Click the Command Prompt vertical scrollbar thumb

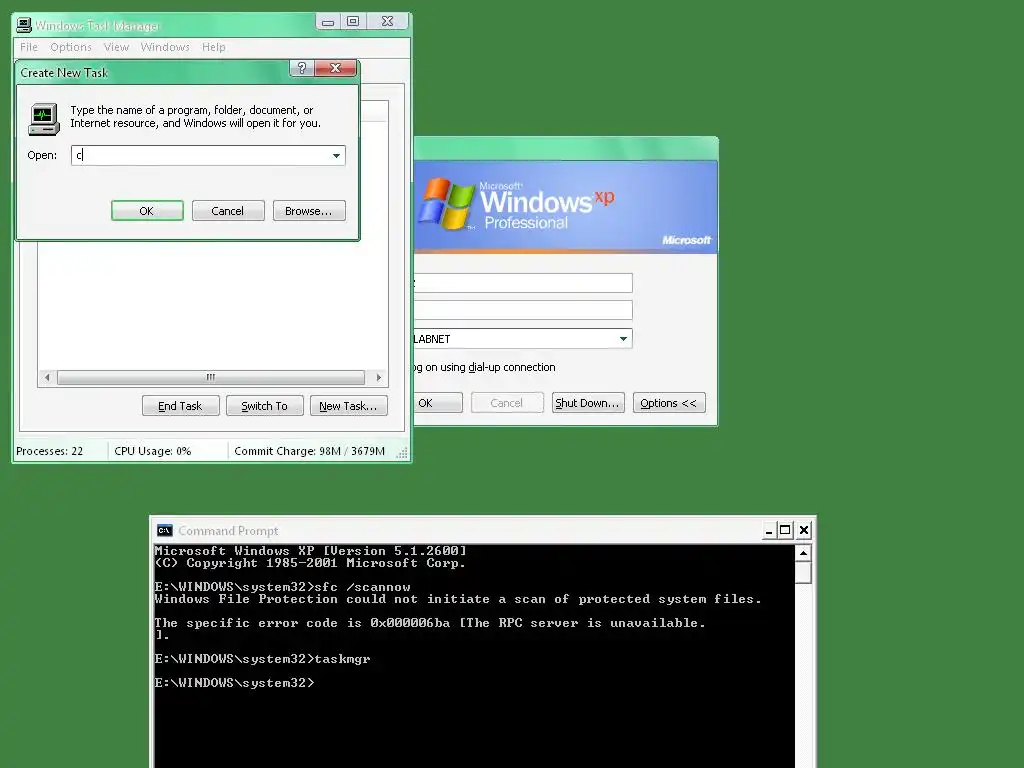pyautogui.click(x=803, y=573)
